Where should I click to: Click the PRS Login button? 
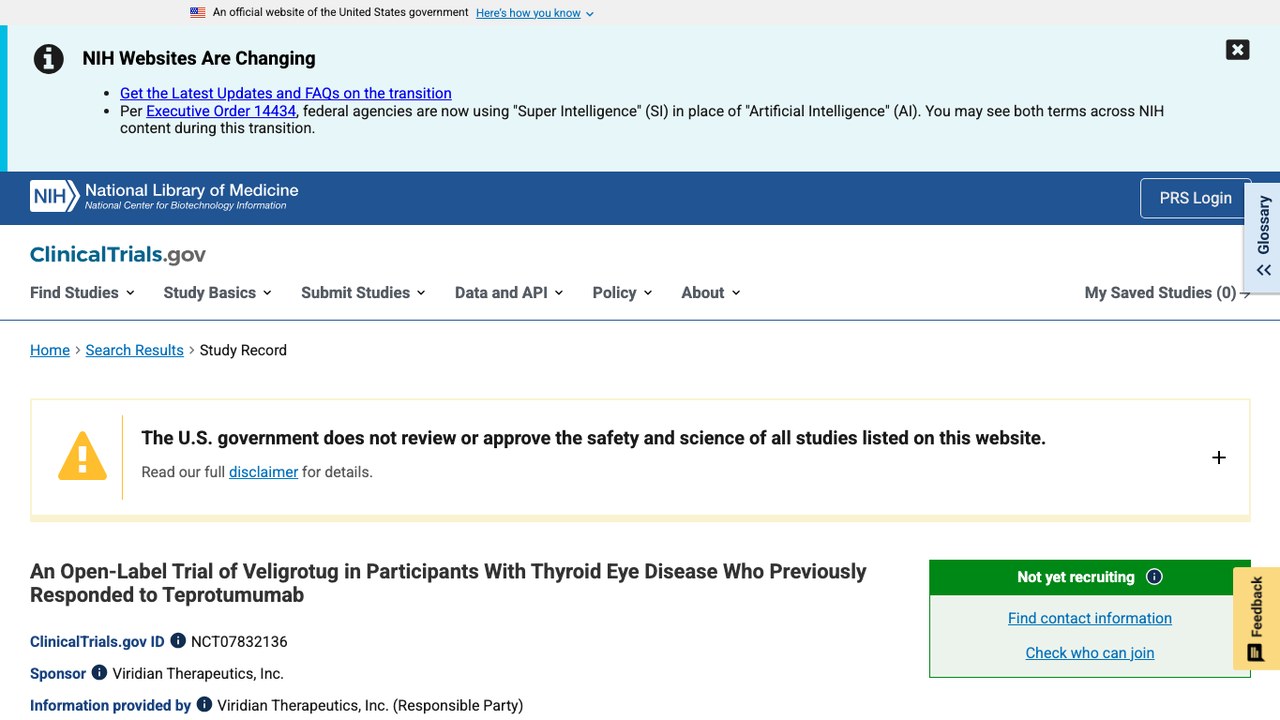1195,198
